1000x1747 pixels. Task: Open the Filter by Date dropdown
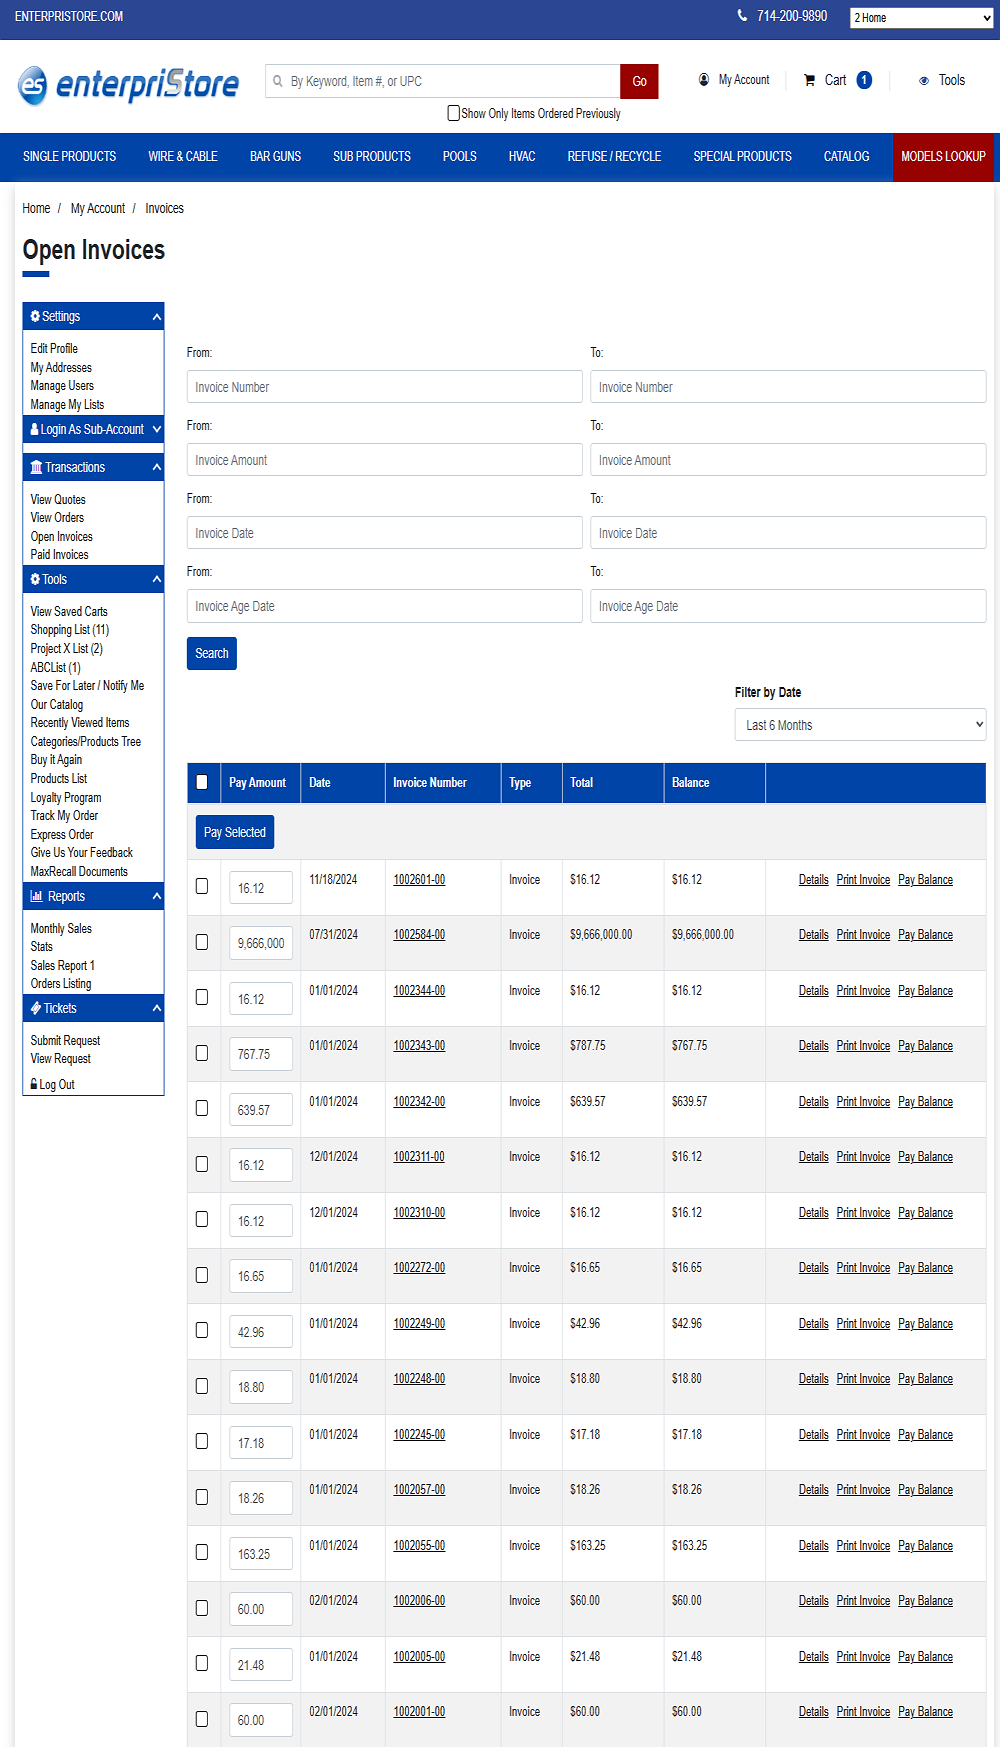tap(860, 725)
